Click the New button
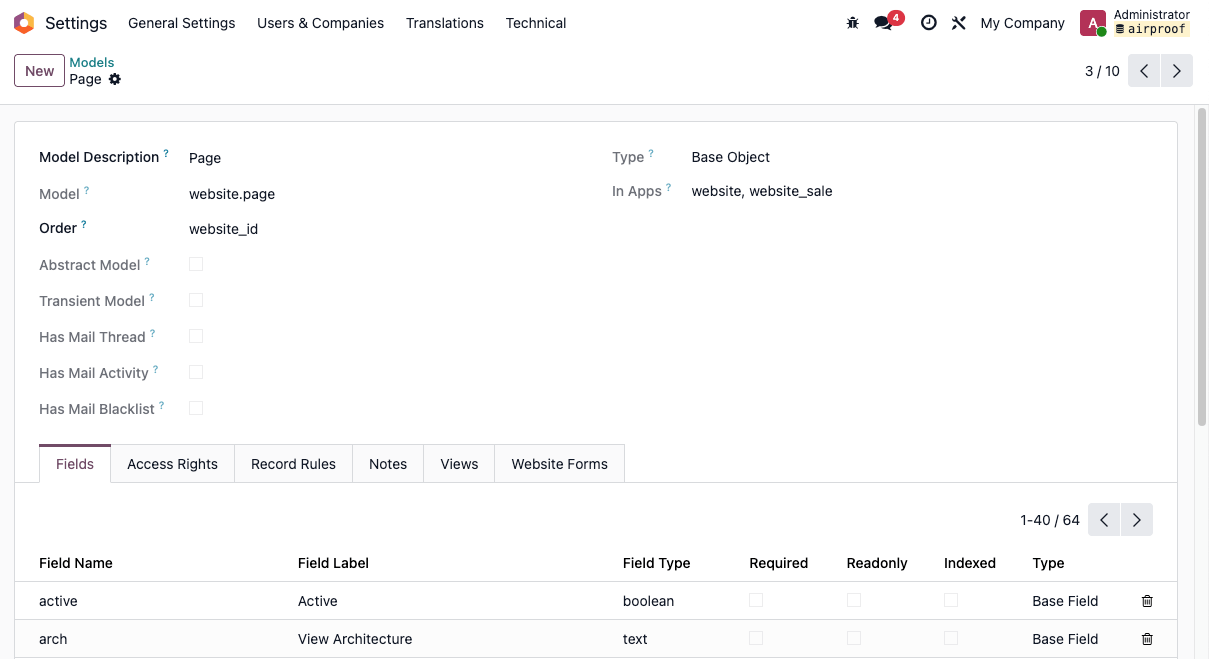The width and height of the screenshot is (1209, 659). [39, 70]
